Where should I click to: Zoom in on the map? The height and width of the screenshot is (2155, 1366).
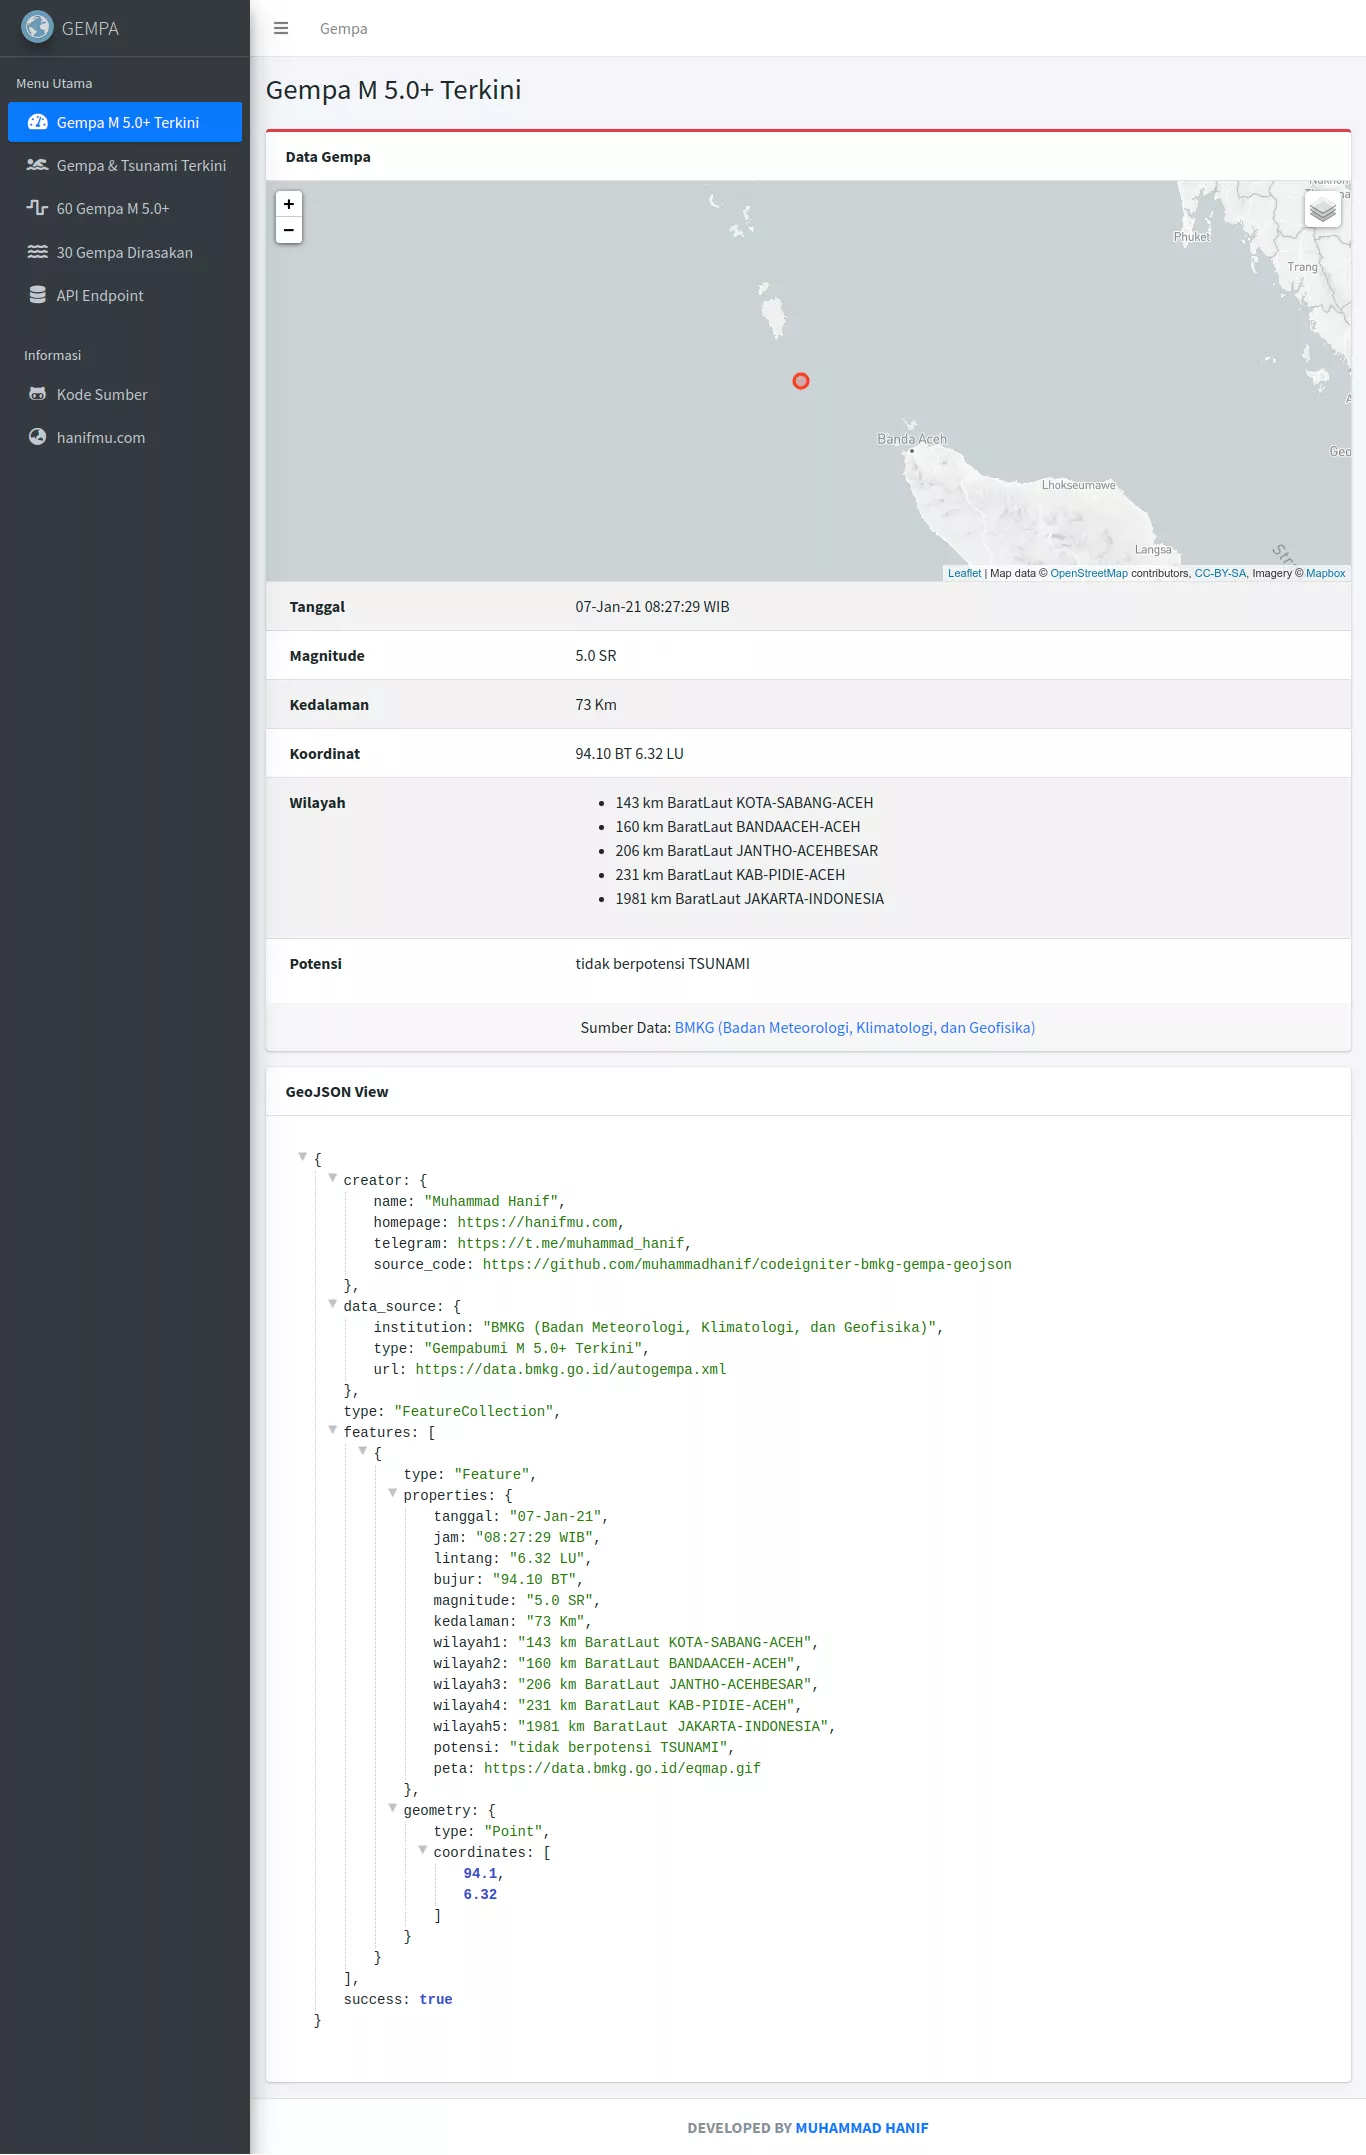(289, 204)
